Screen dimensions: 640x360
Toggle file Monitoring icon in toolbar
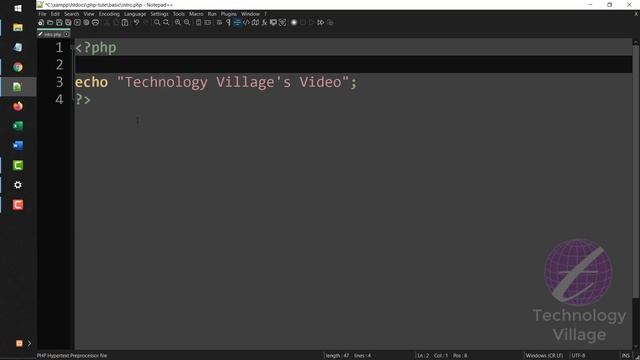pos(282,22)
